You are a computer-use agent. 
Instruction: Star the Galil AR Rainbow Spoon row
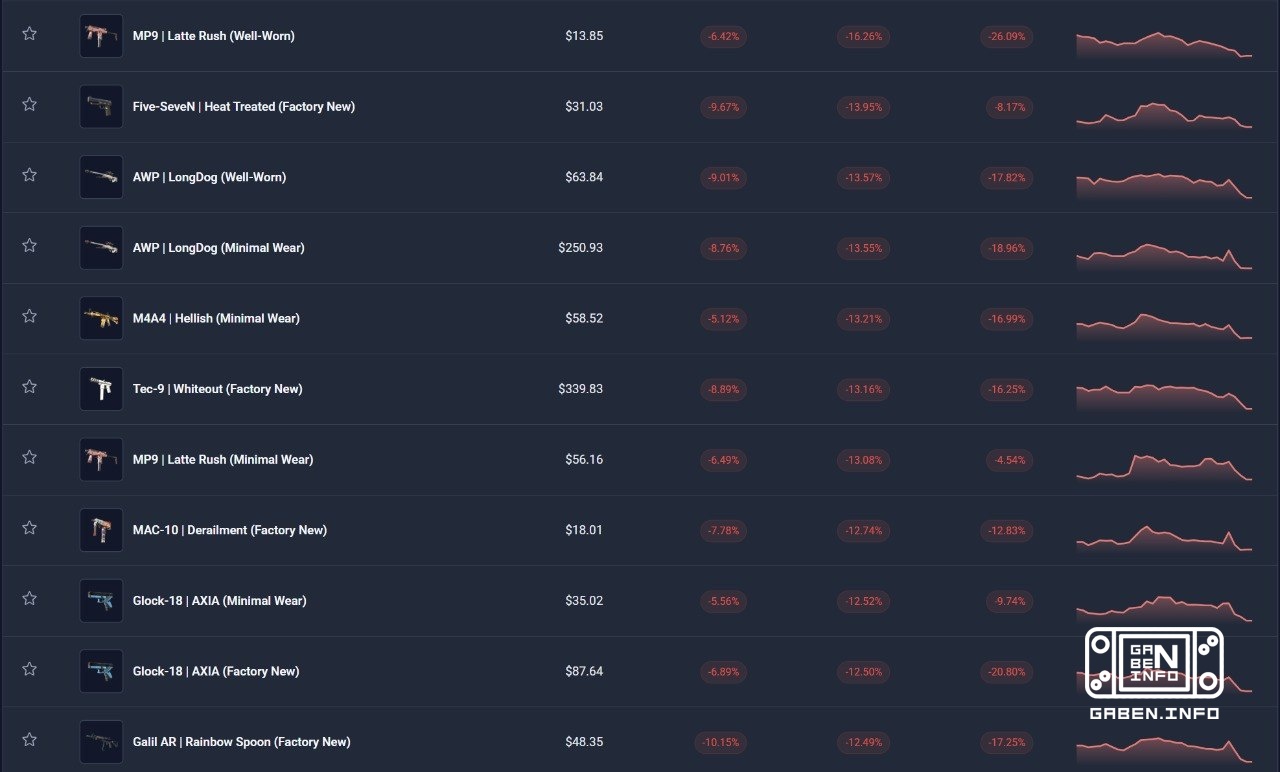tap(29, 740)
